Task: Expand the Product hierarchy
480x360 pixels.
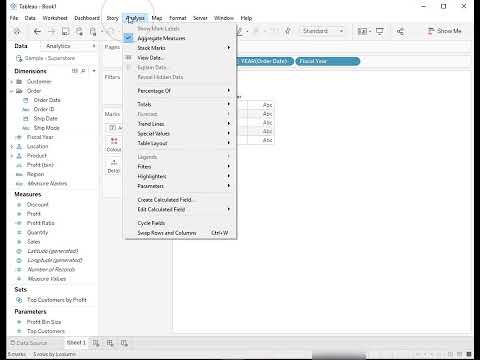Action: tap(12, 156)
